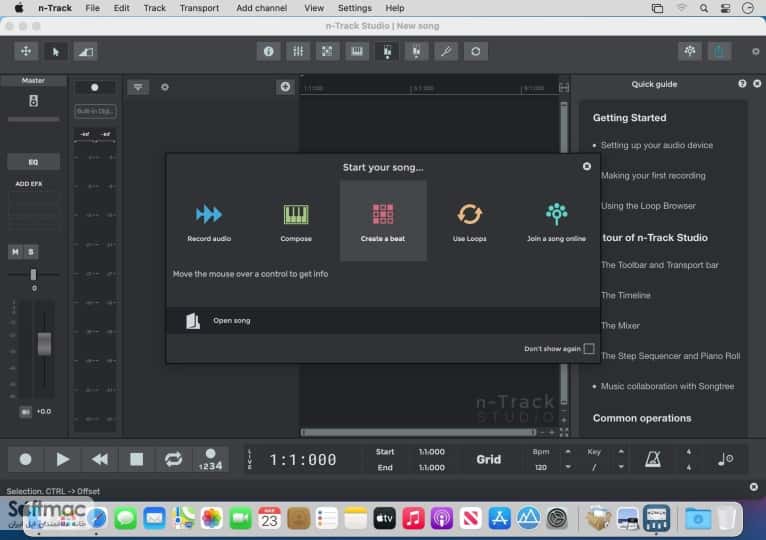Screen dimensions: 766x540
Task: Choose Create a beat option
Action: (x=383, y=221)
